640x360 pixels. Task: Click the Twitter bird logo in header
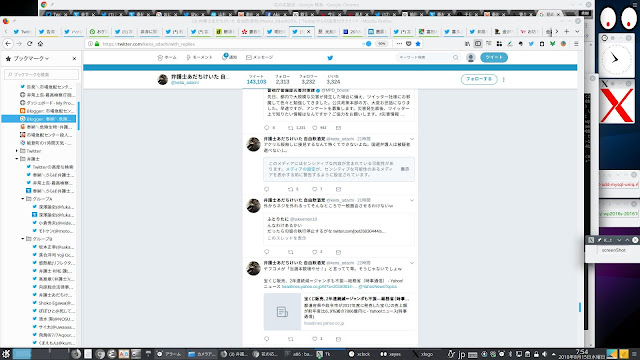pos(330,58)
